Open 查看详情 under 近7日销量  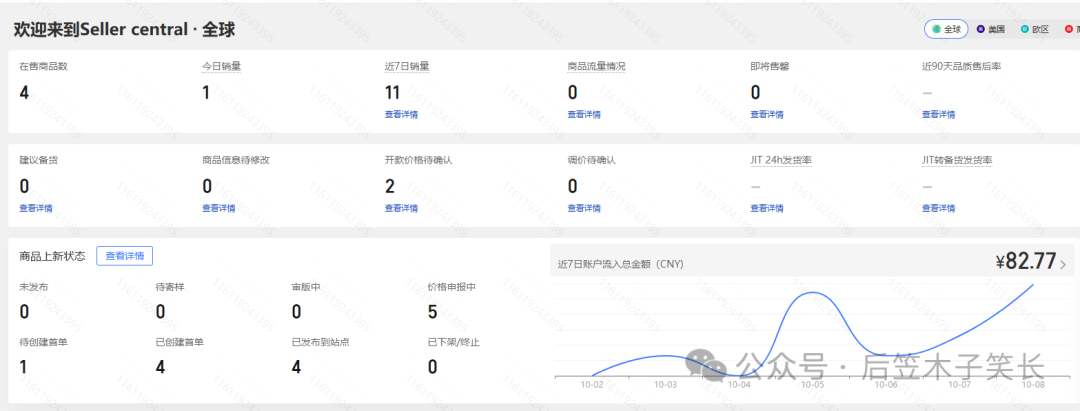pyautogui.click(x=401, y=114)
